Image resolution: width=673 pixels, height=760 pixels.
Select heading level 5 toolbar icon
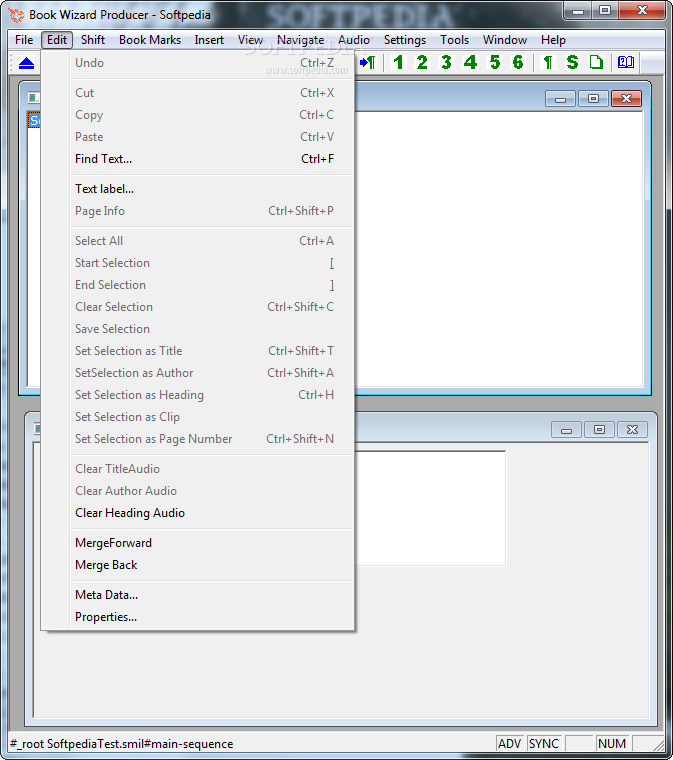pyautogui.click(x=494, y=63)
